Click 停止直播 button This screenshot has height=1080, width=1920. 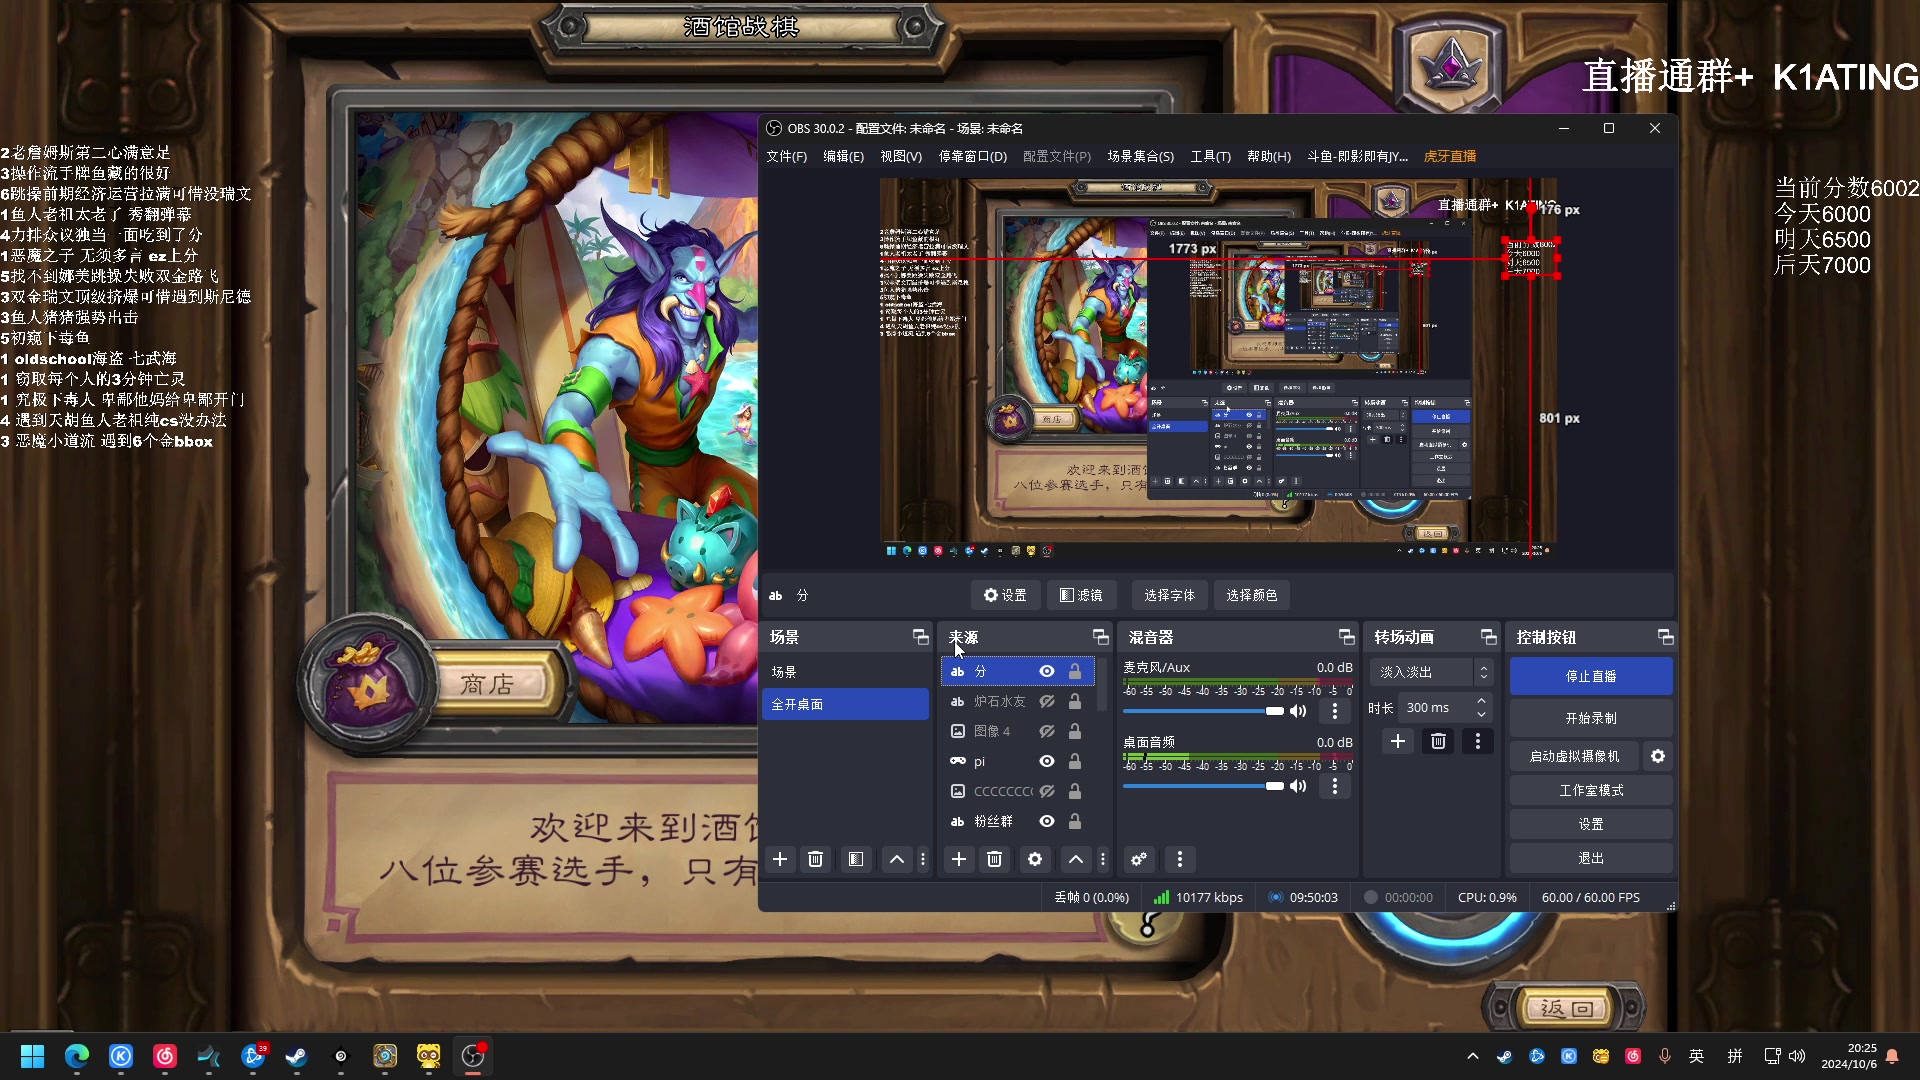click(x=1591, y=676)
